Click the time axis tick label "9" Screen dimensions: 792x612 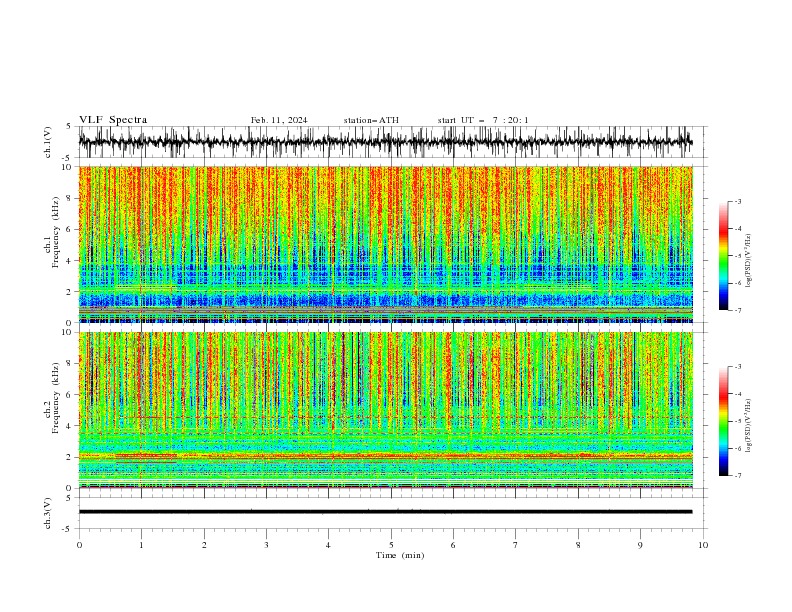coord(640,545)
